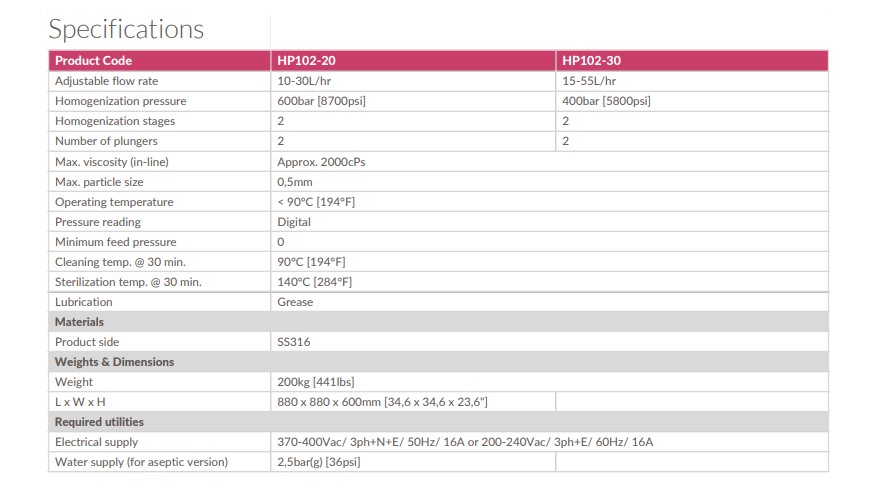Image resolution: width=895 pixels, height=503 pixels.
Task: Select the SS316 product side value
Action: (295, 342)
